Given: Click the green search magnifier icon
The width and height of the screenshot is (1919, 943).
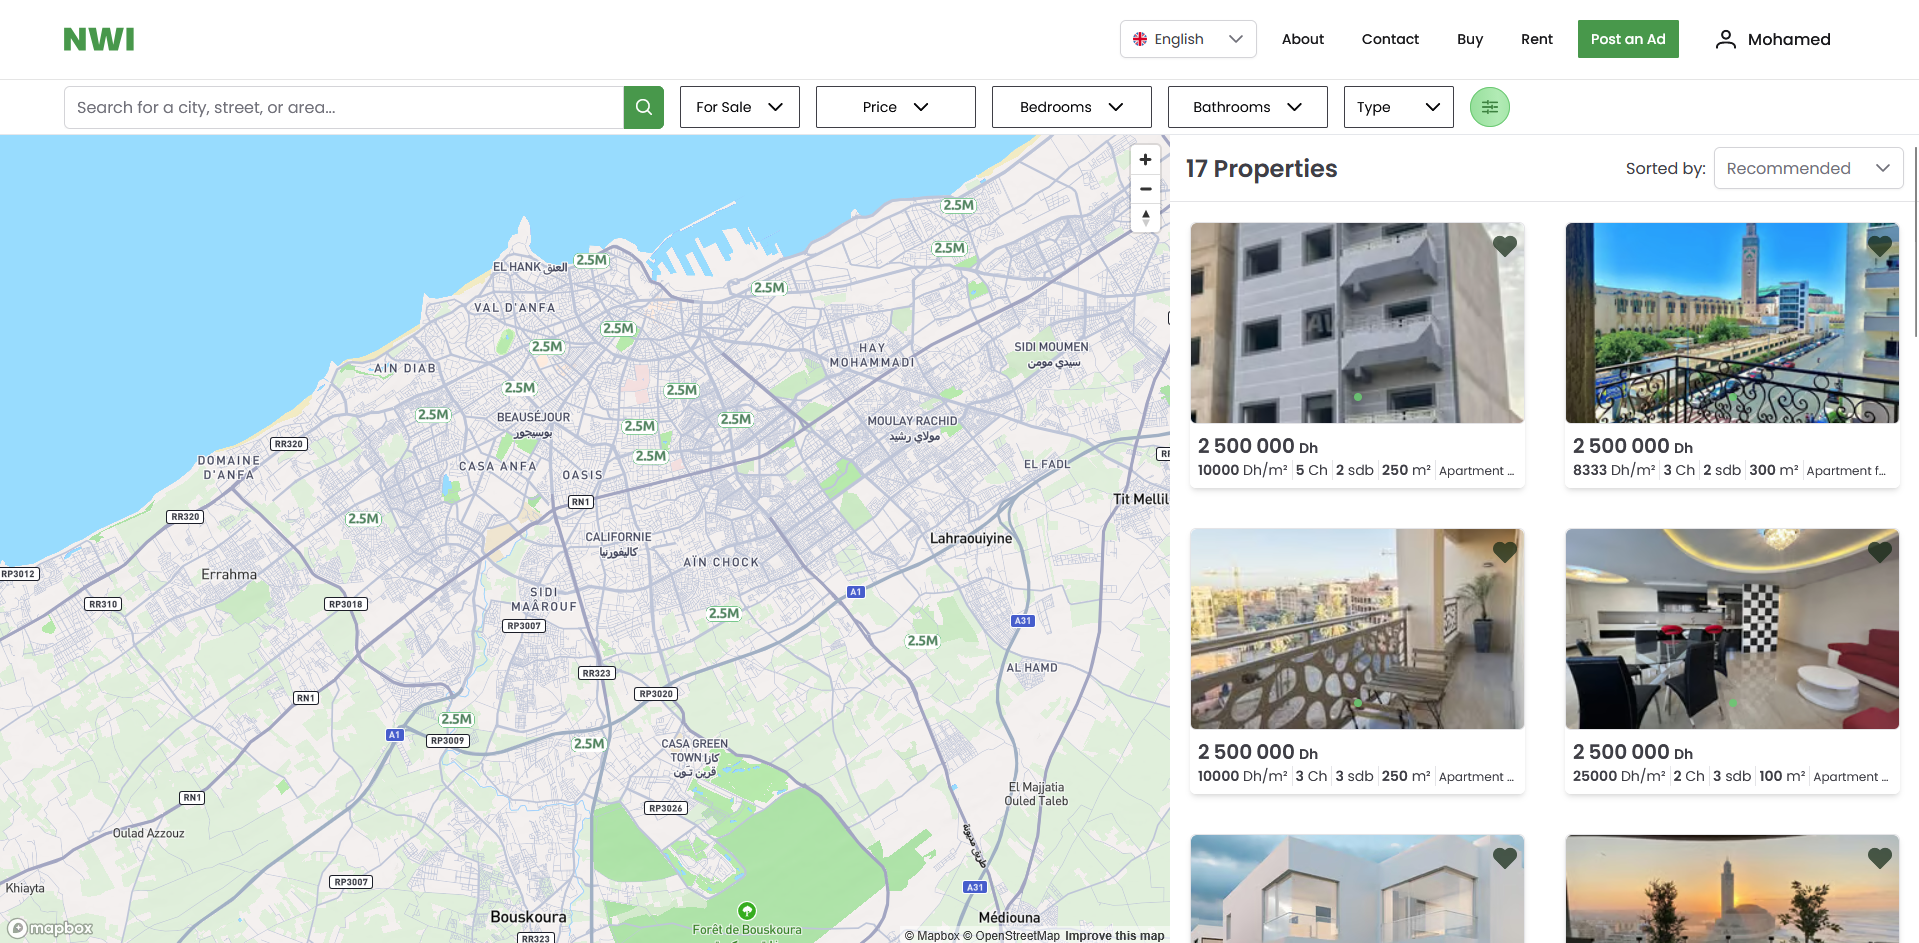Looking at the screenshot, I should pyautogui.click(x=643, y=107).
